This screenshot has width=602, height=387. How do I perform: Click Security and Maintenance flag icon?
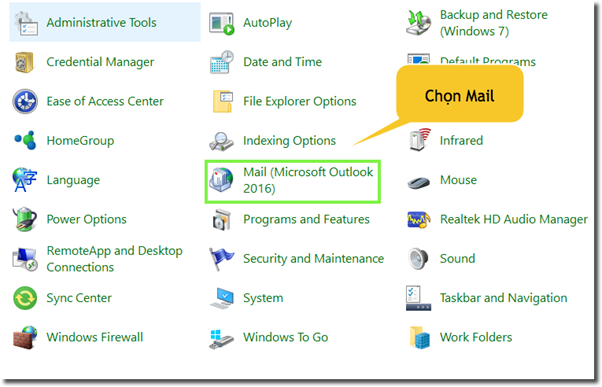[222, 259]
